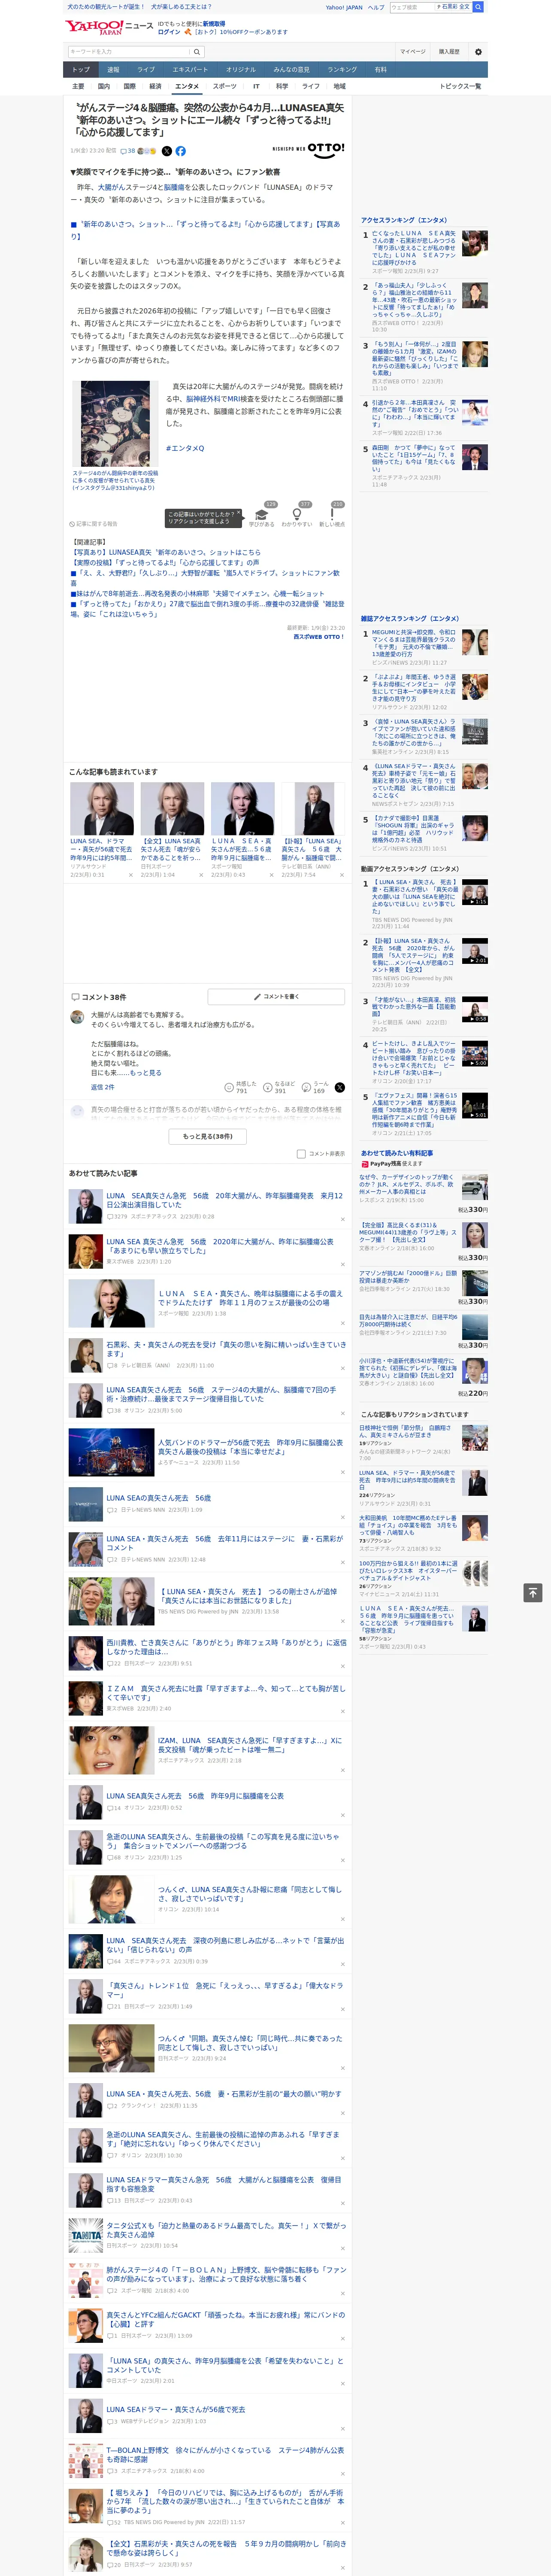The image size is (551, 2576).
Task: Click the 新しい視点 exclamation reaction
Action: coord(332,516)
